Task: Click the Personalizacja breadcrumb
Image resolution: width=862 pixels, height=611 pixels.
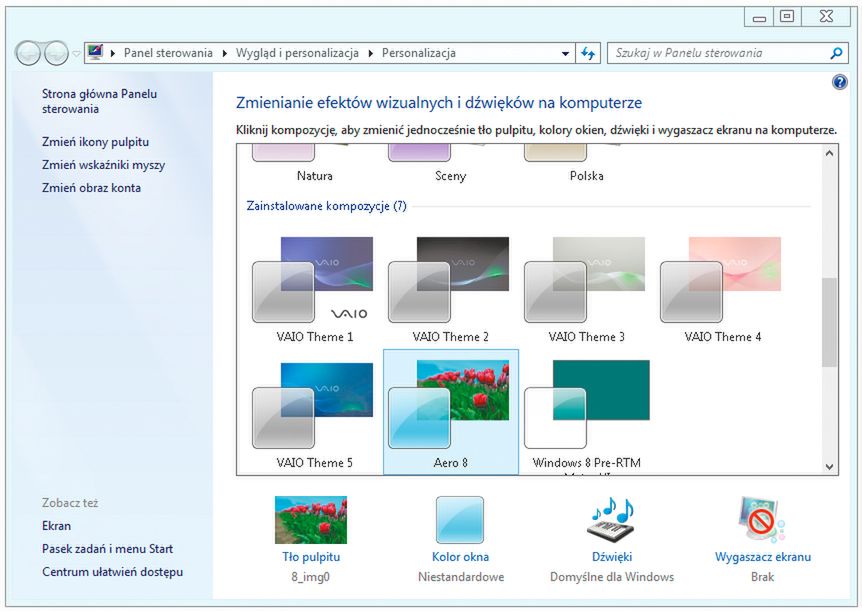Action: [x=419, y=53]
